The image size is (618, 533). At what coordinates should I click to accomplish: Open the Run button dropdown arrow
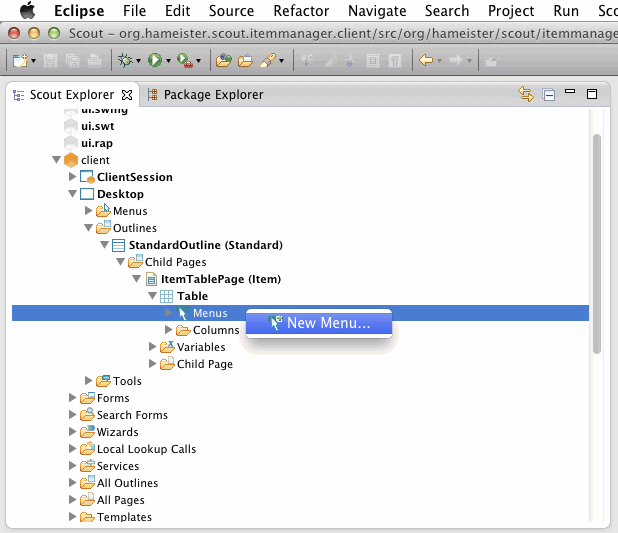(169, 62)
